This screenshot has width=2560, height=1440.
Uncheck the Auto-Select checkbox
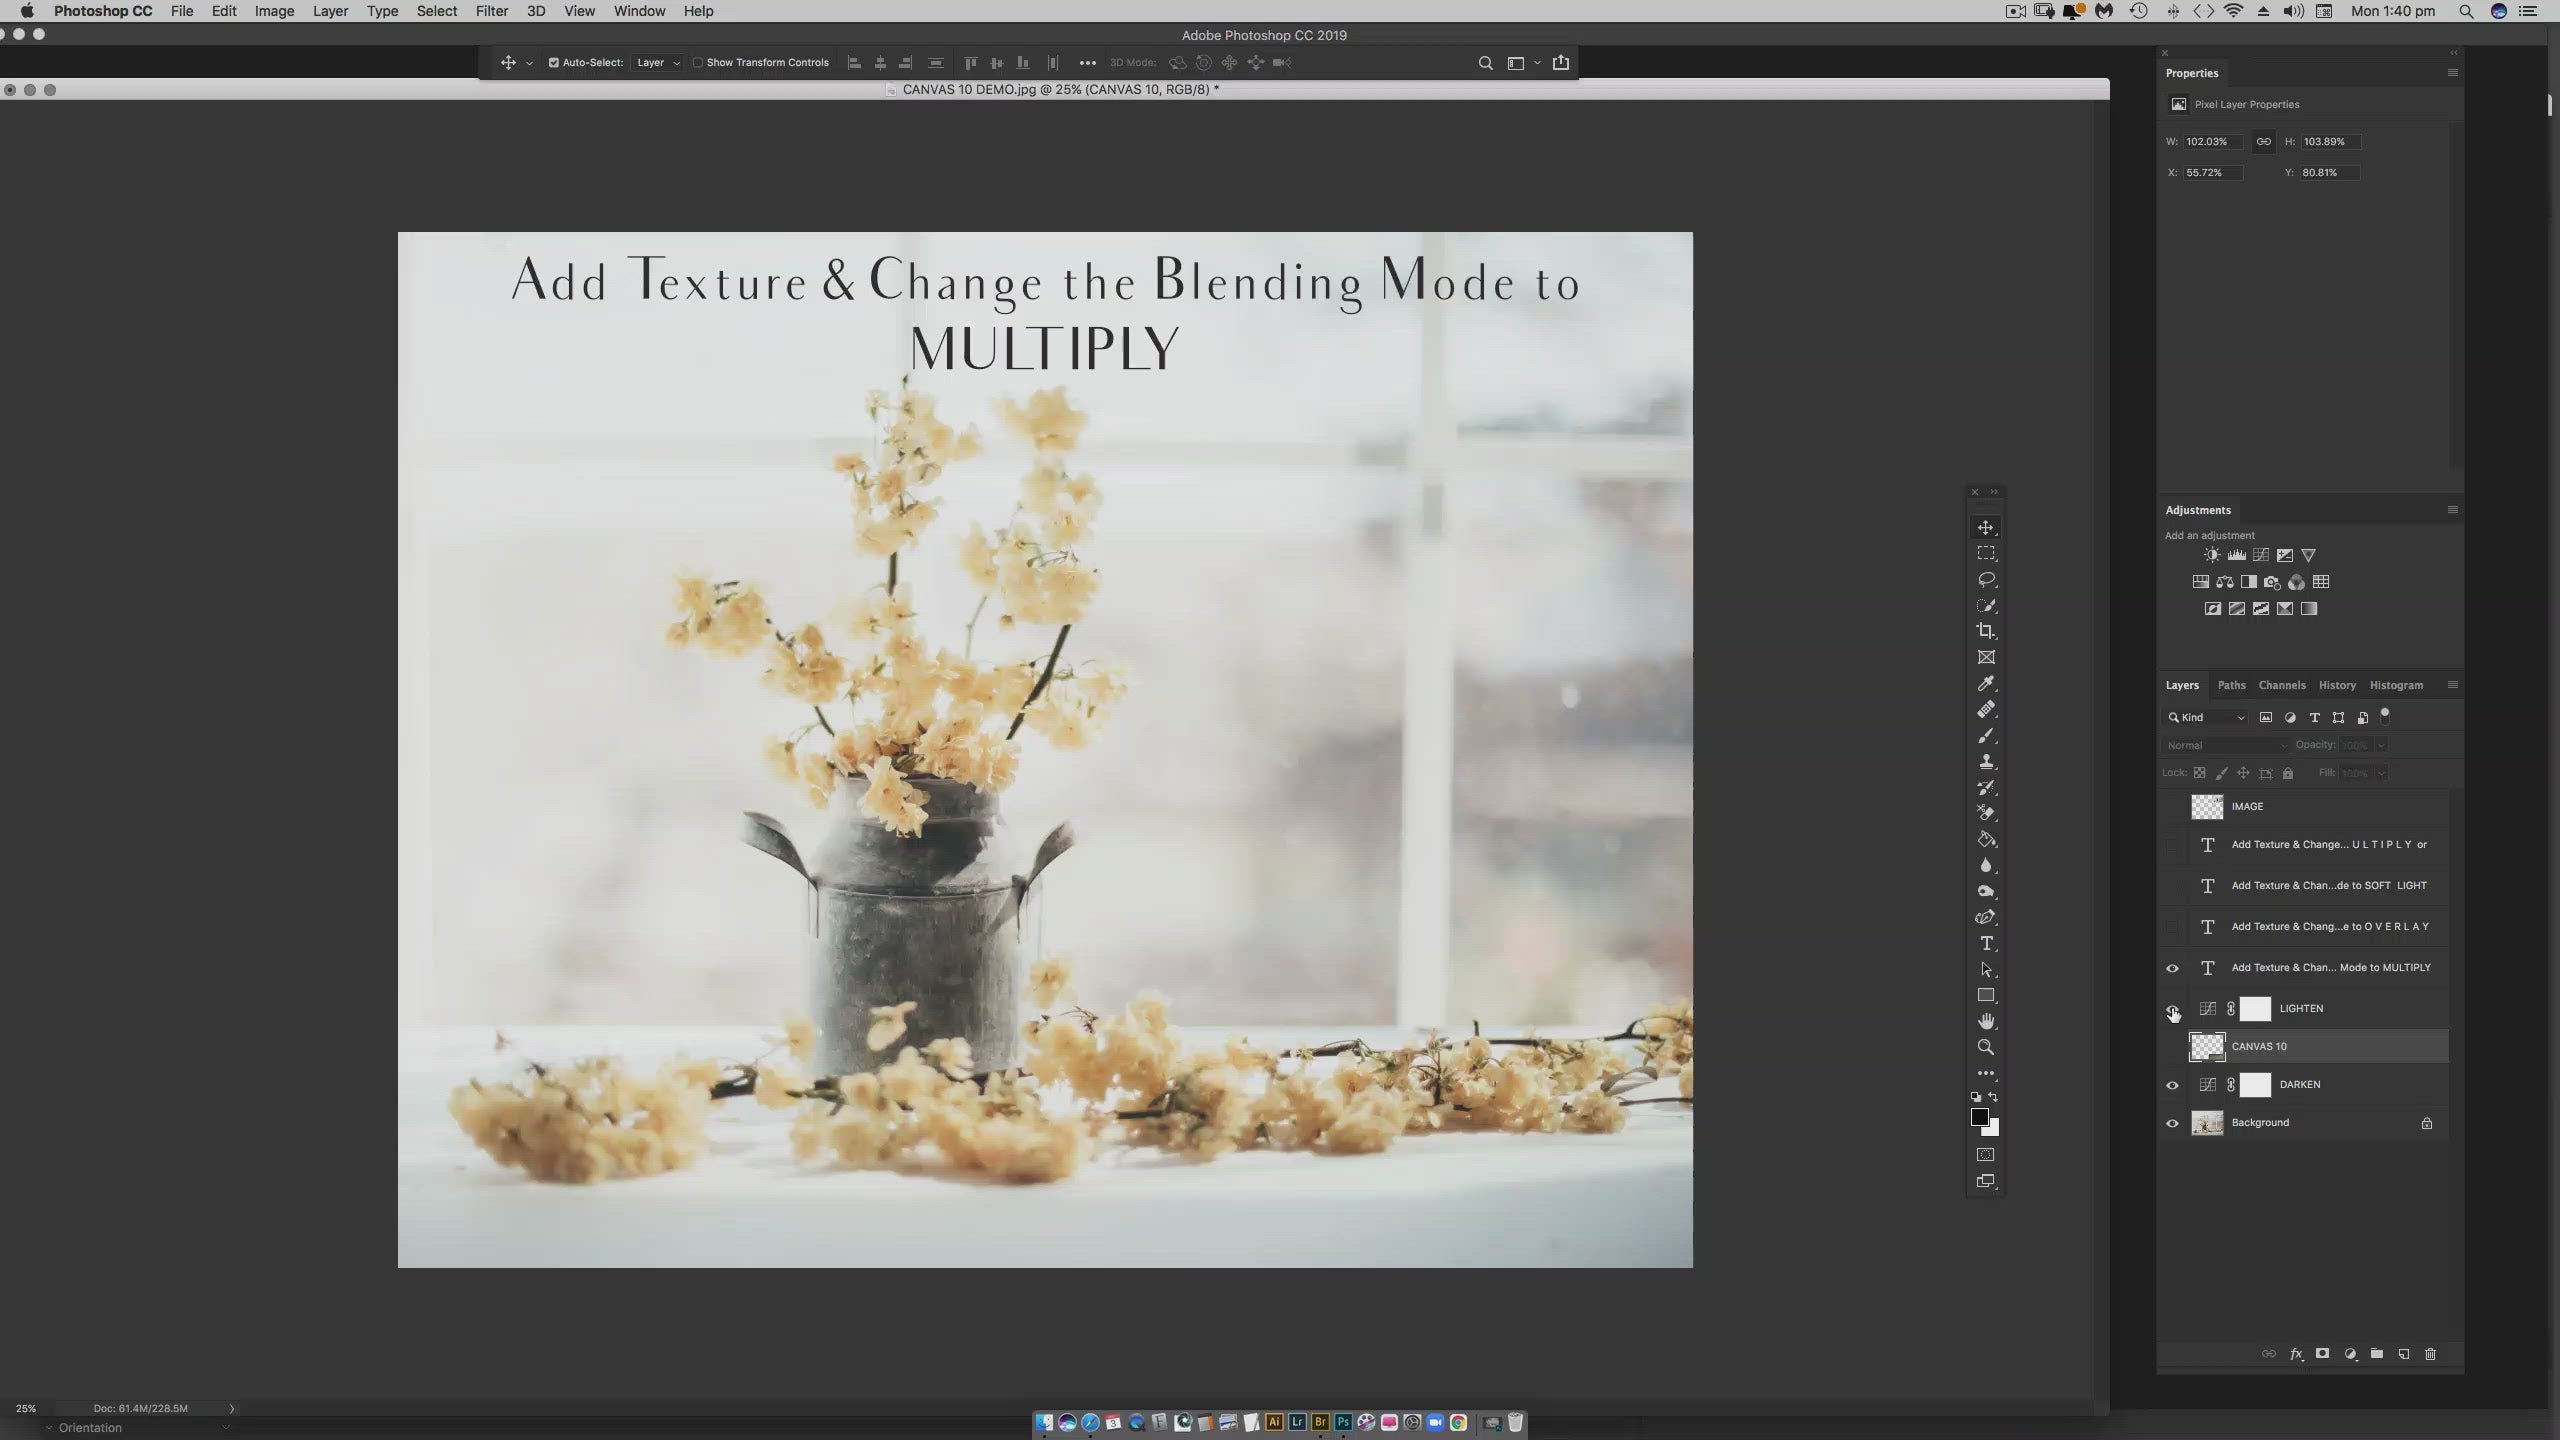tap(554, 63)
